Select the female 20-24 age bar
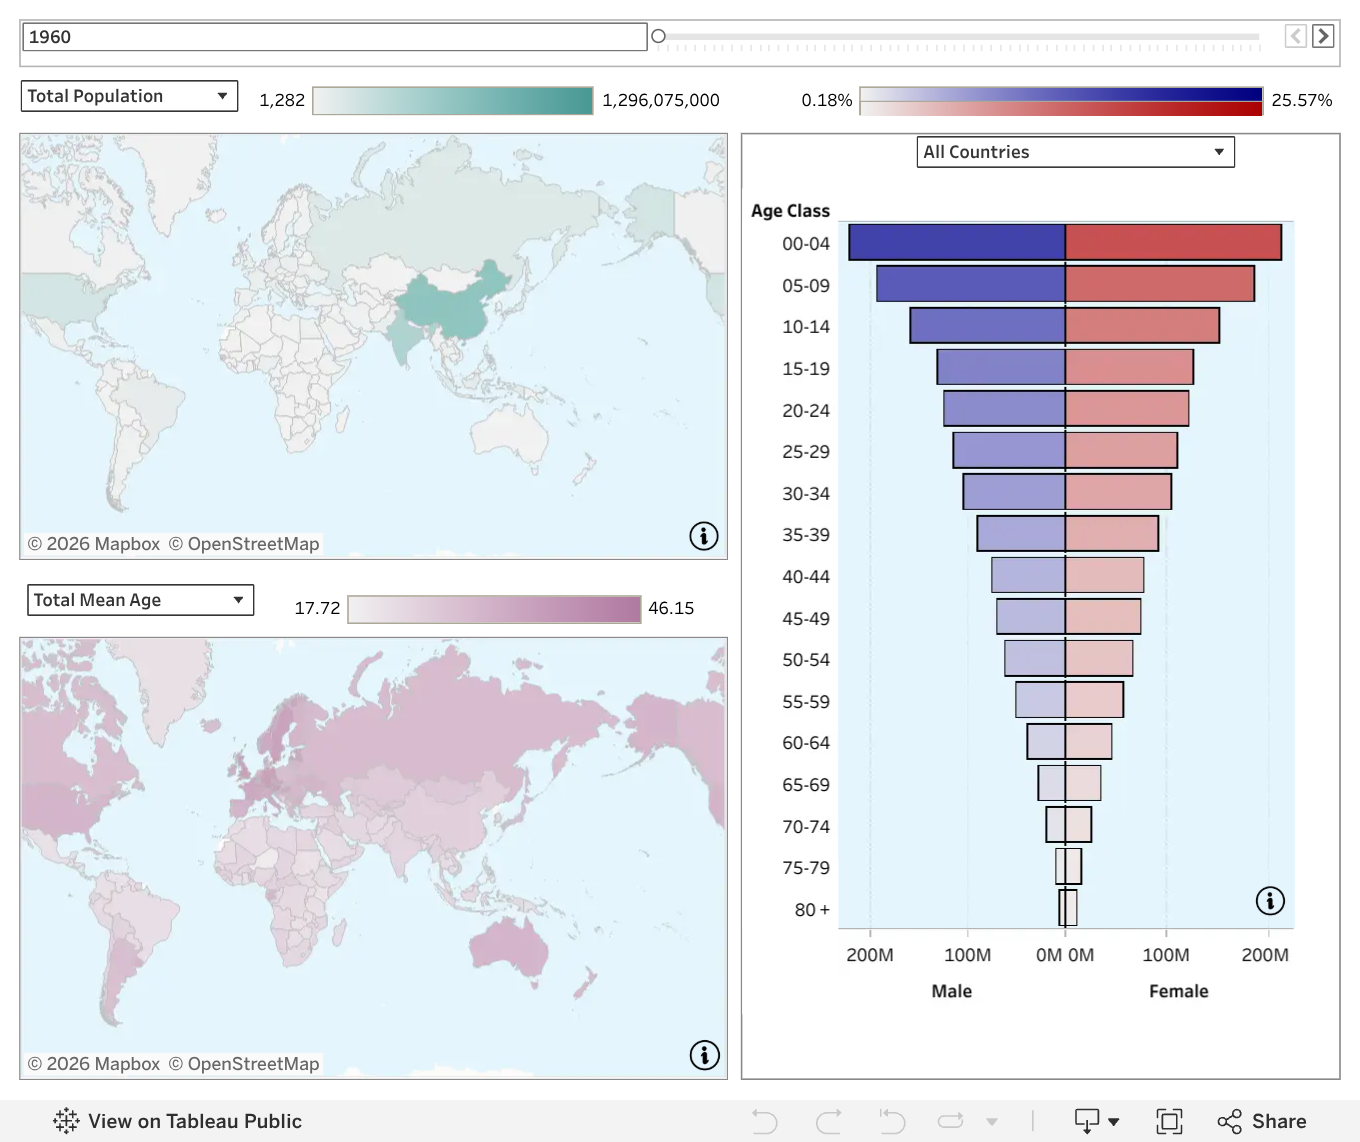 coord(1127,409)
